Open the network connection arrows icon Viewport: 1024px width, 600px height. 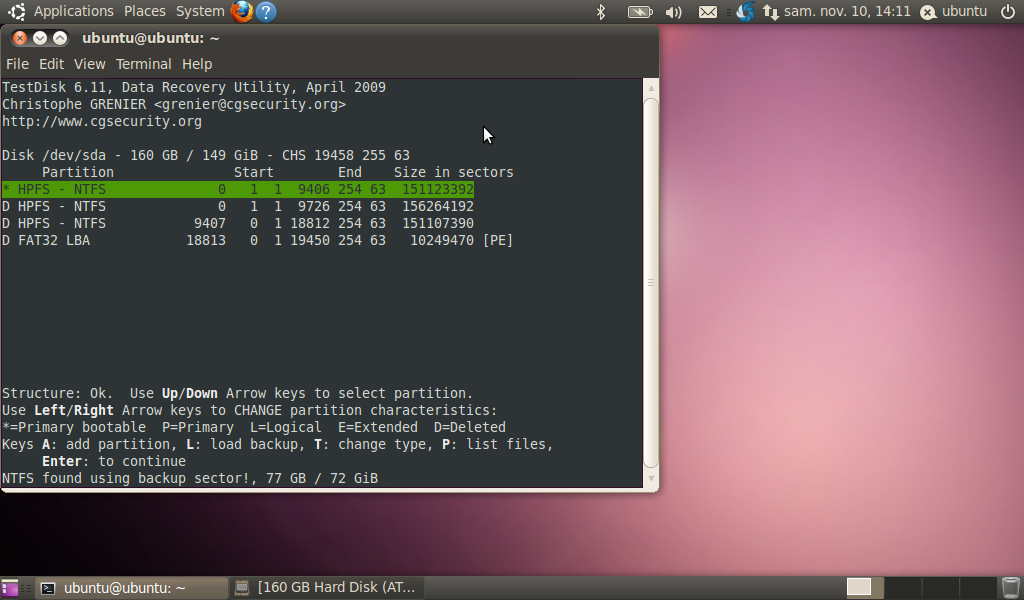[x=771, y=12]
